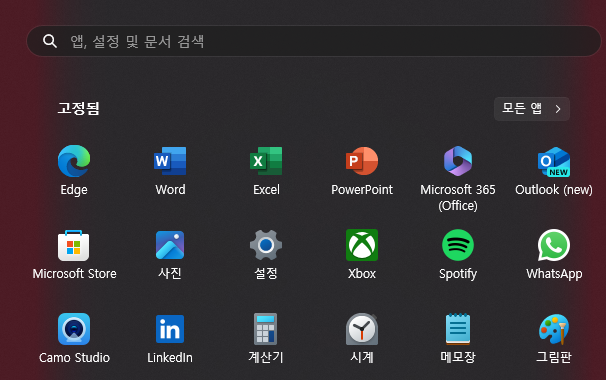Open the Microsoft Store icon
The height and width of the screenshot is (380, 606).
(x=74, y=245)
